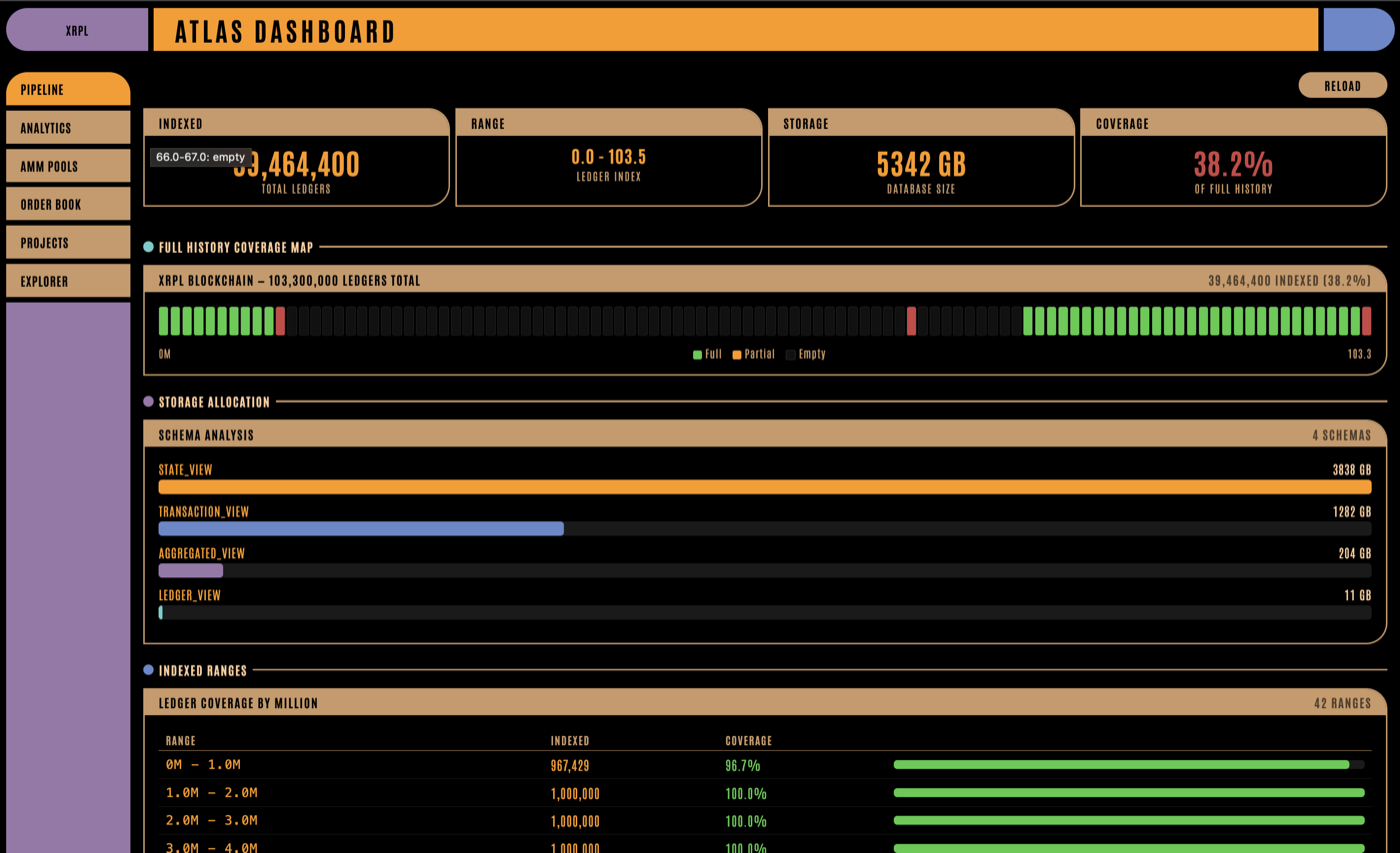1400x853 pixels.
Task: Click the XRPL Blockchain 103,300,000 ledgers heading
Action: click(x=289, y=281)
